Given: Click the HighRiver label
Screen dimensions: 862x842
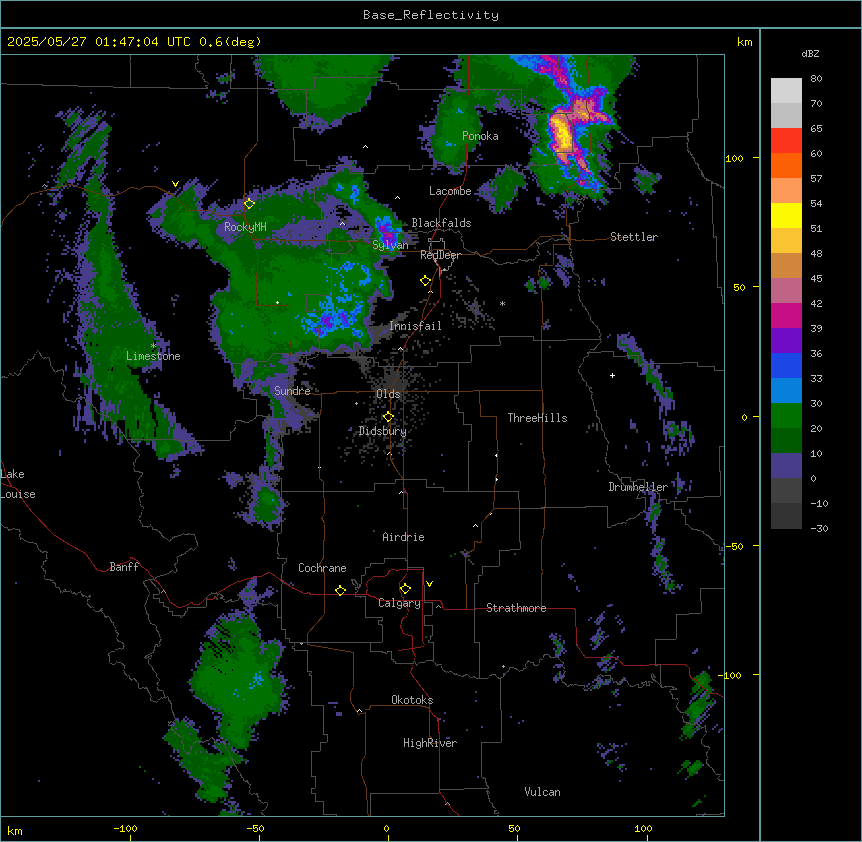Looking at the screenshot, I should point(430,743).
